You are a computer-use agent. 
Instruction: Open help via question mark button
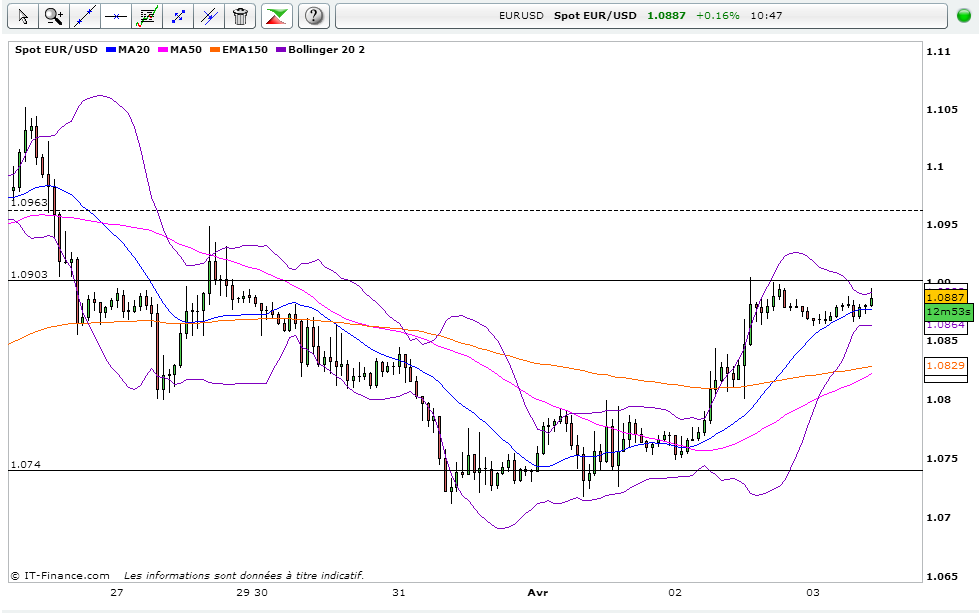313,16
